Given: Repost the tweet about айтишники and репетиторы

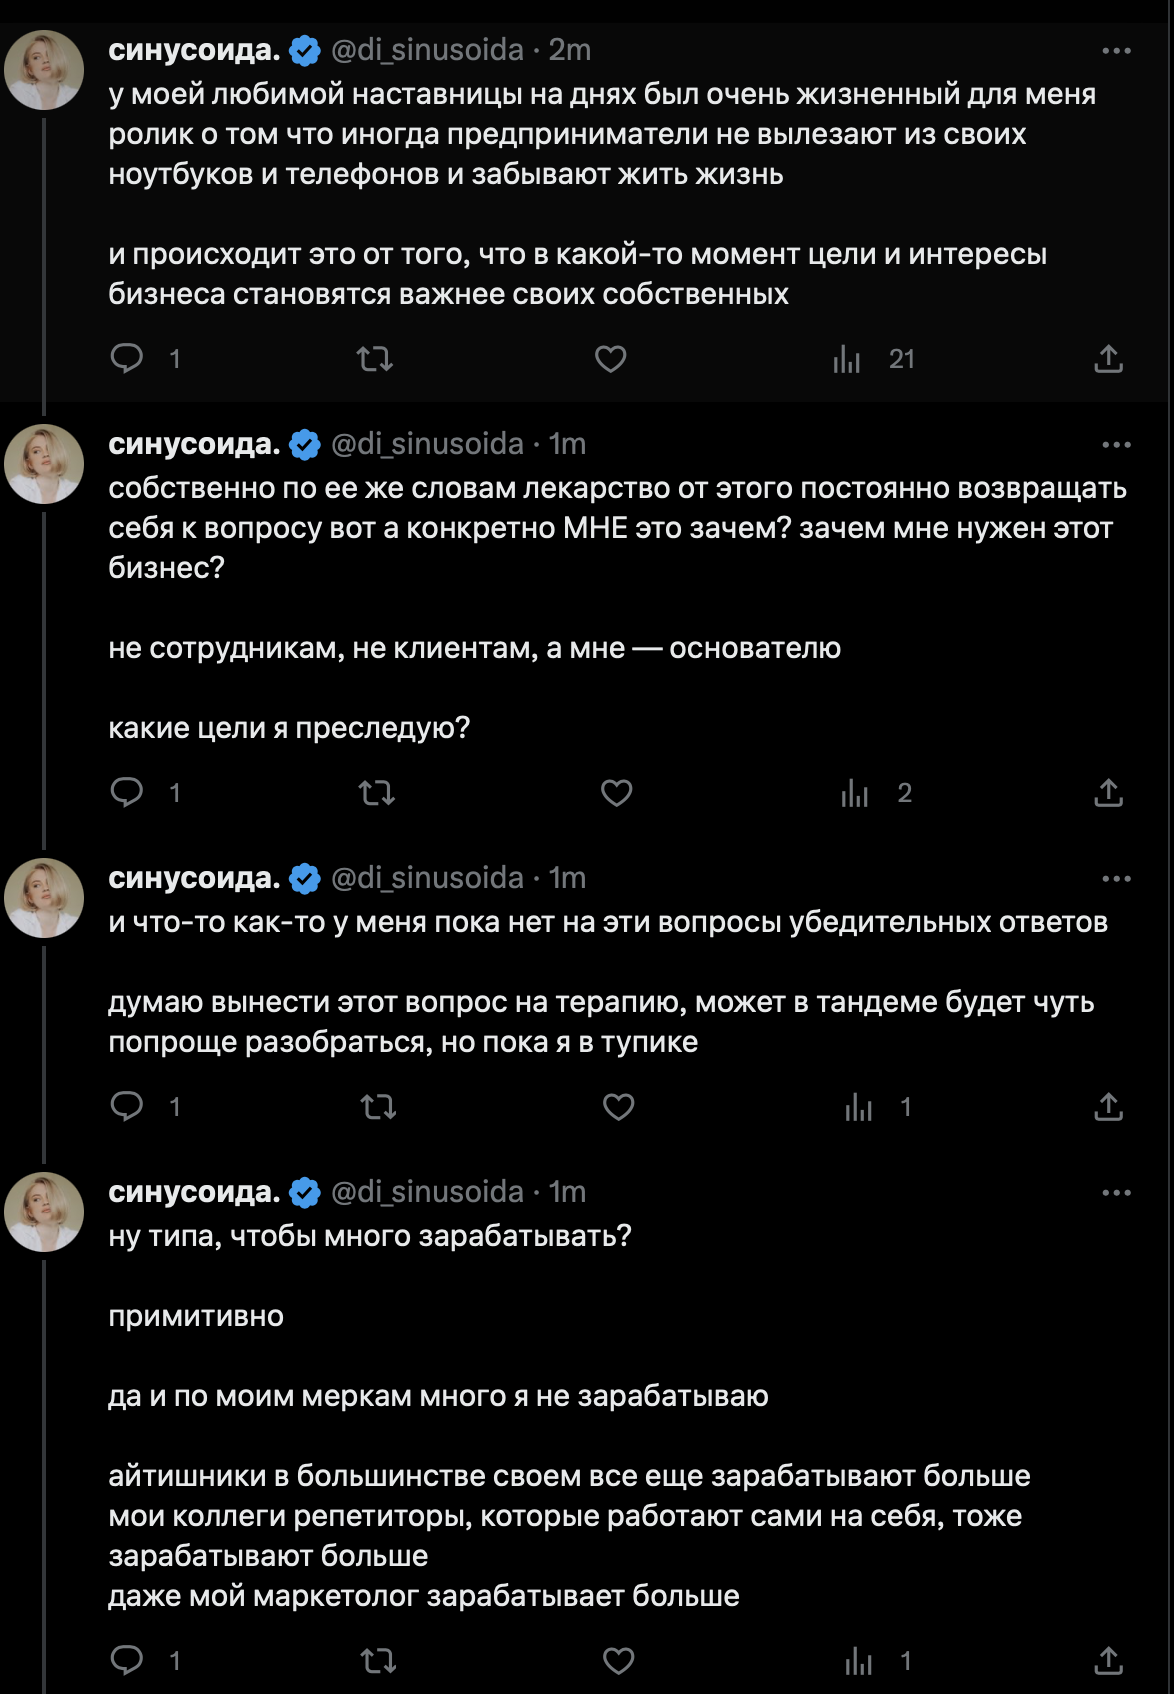Looking at the screenshot, I should pos(378,1661).
